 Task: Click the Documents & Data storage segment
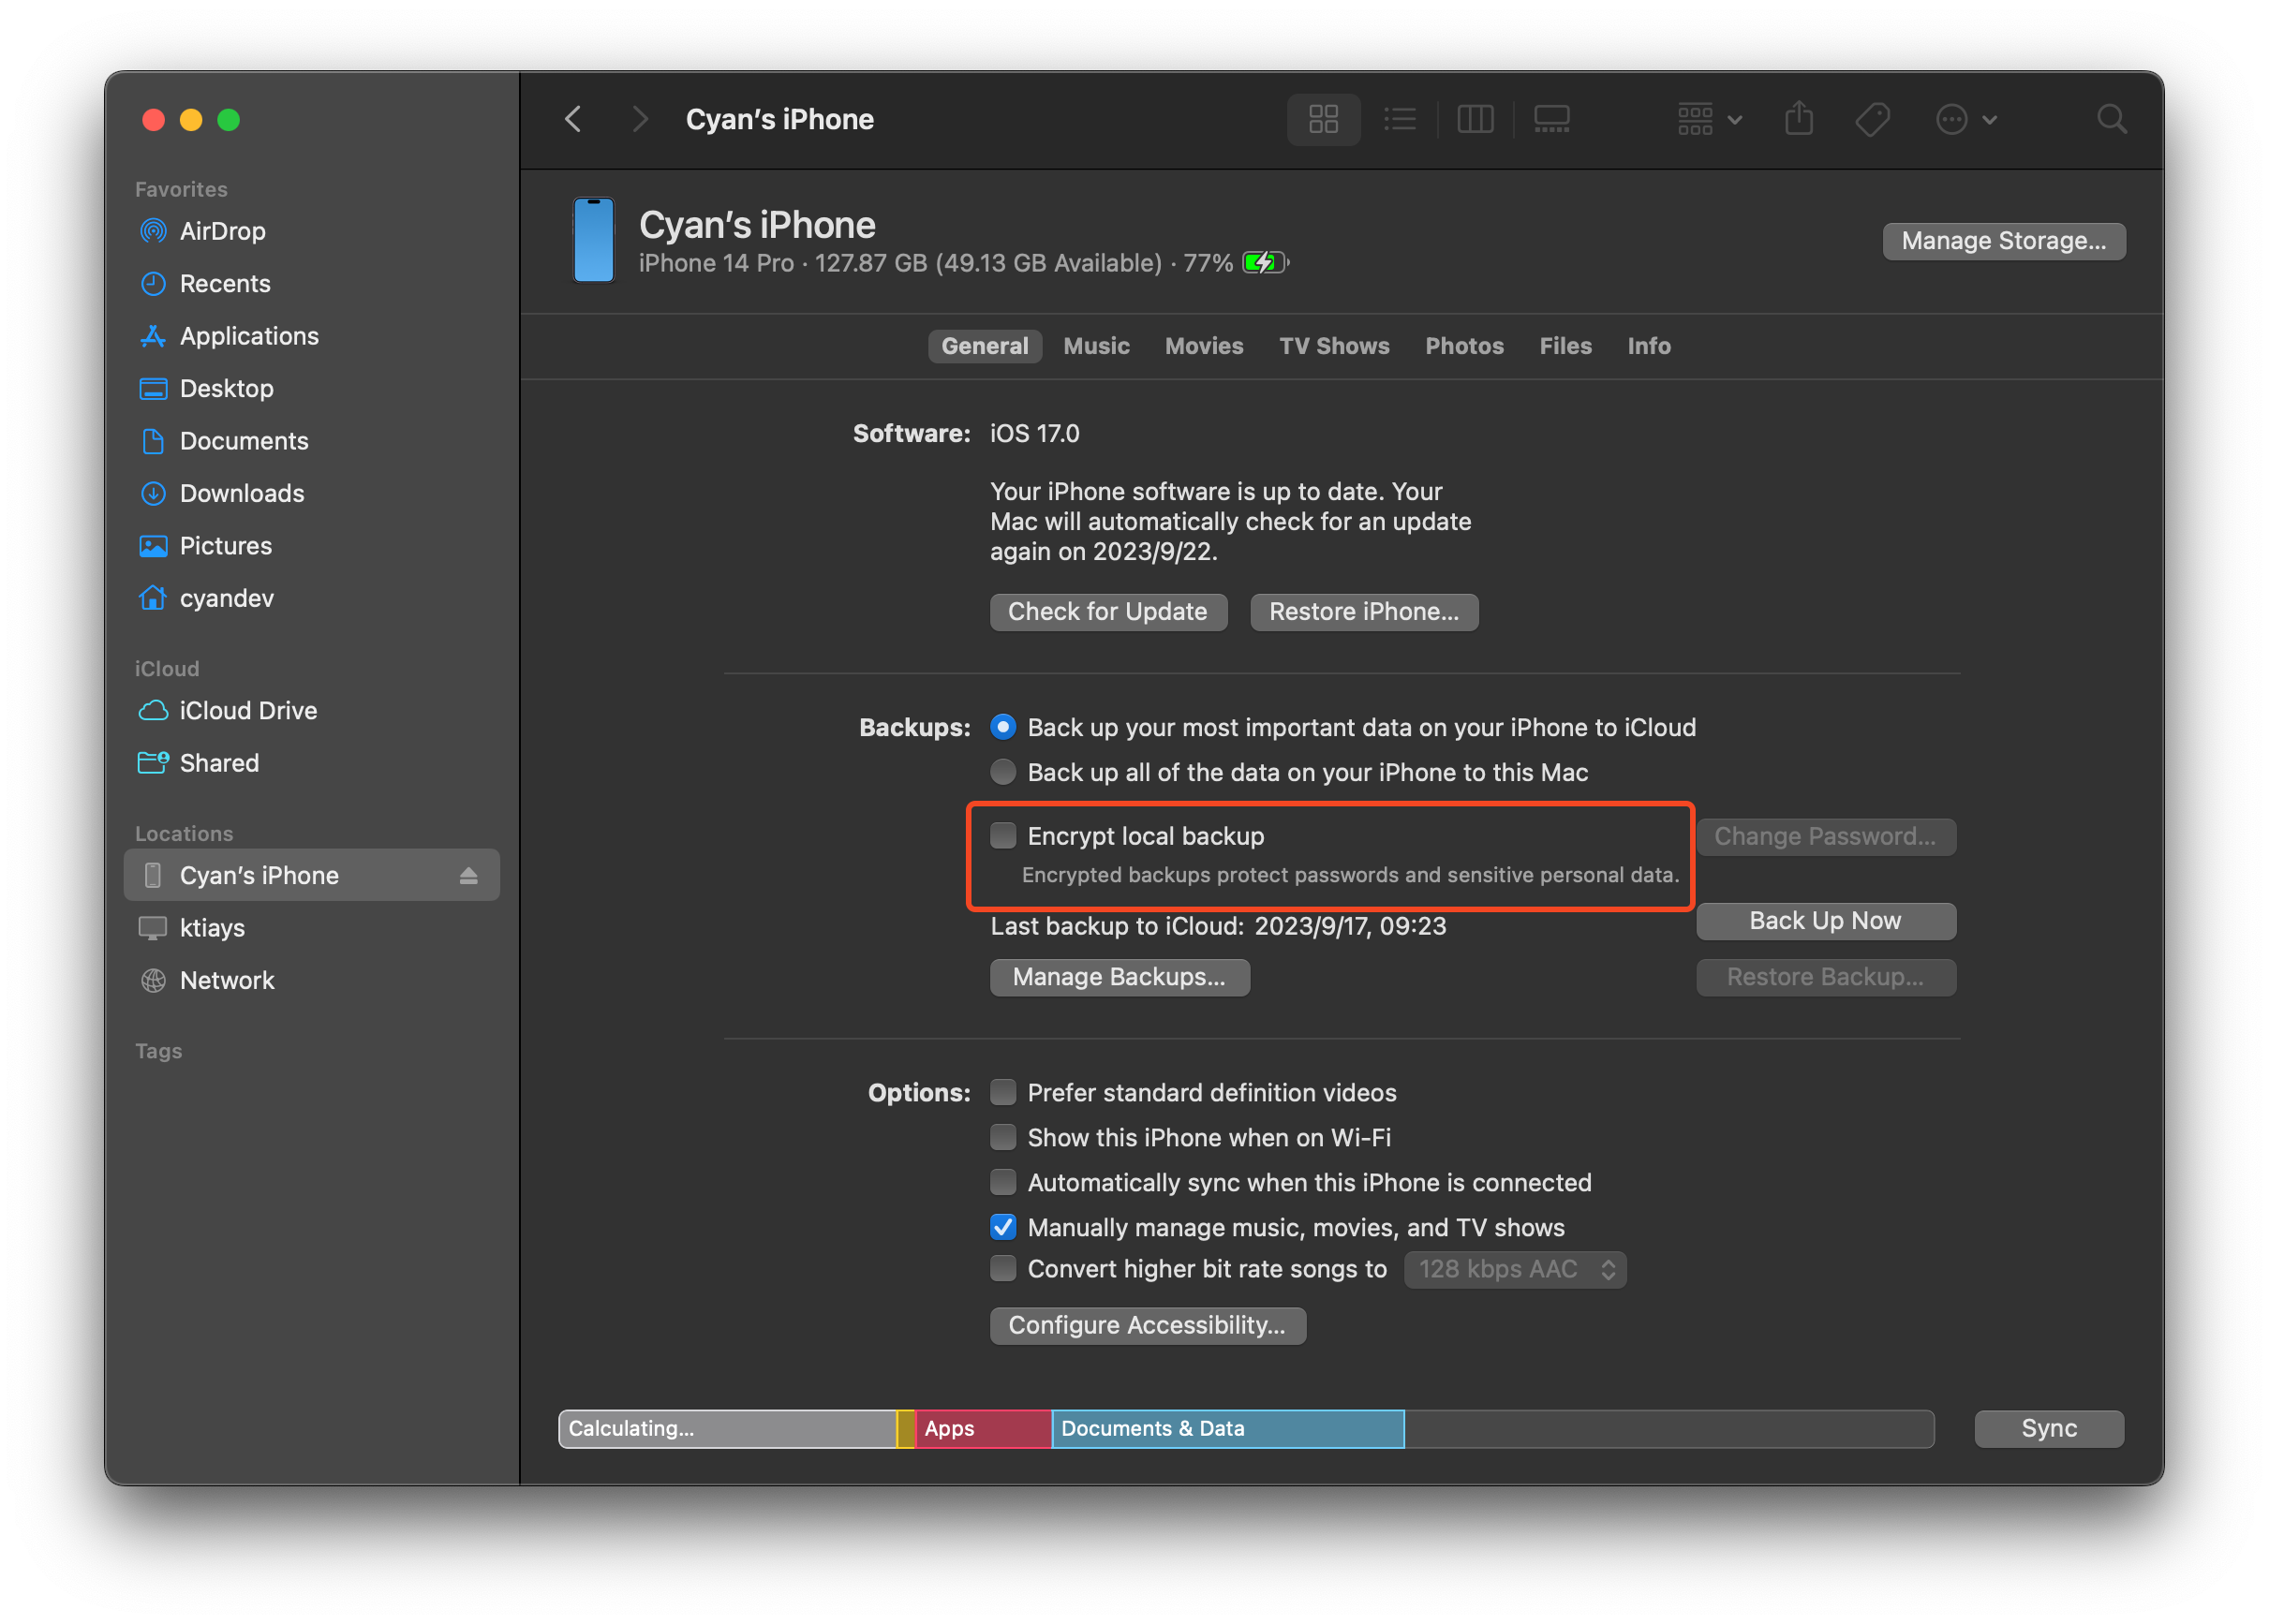(x=1227, y=1428)
